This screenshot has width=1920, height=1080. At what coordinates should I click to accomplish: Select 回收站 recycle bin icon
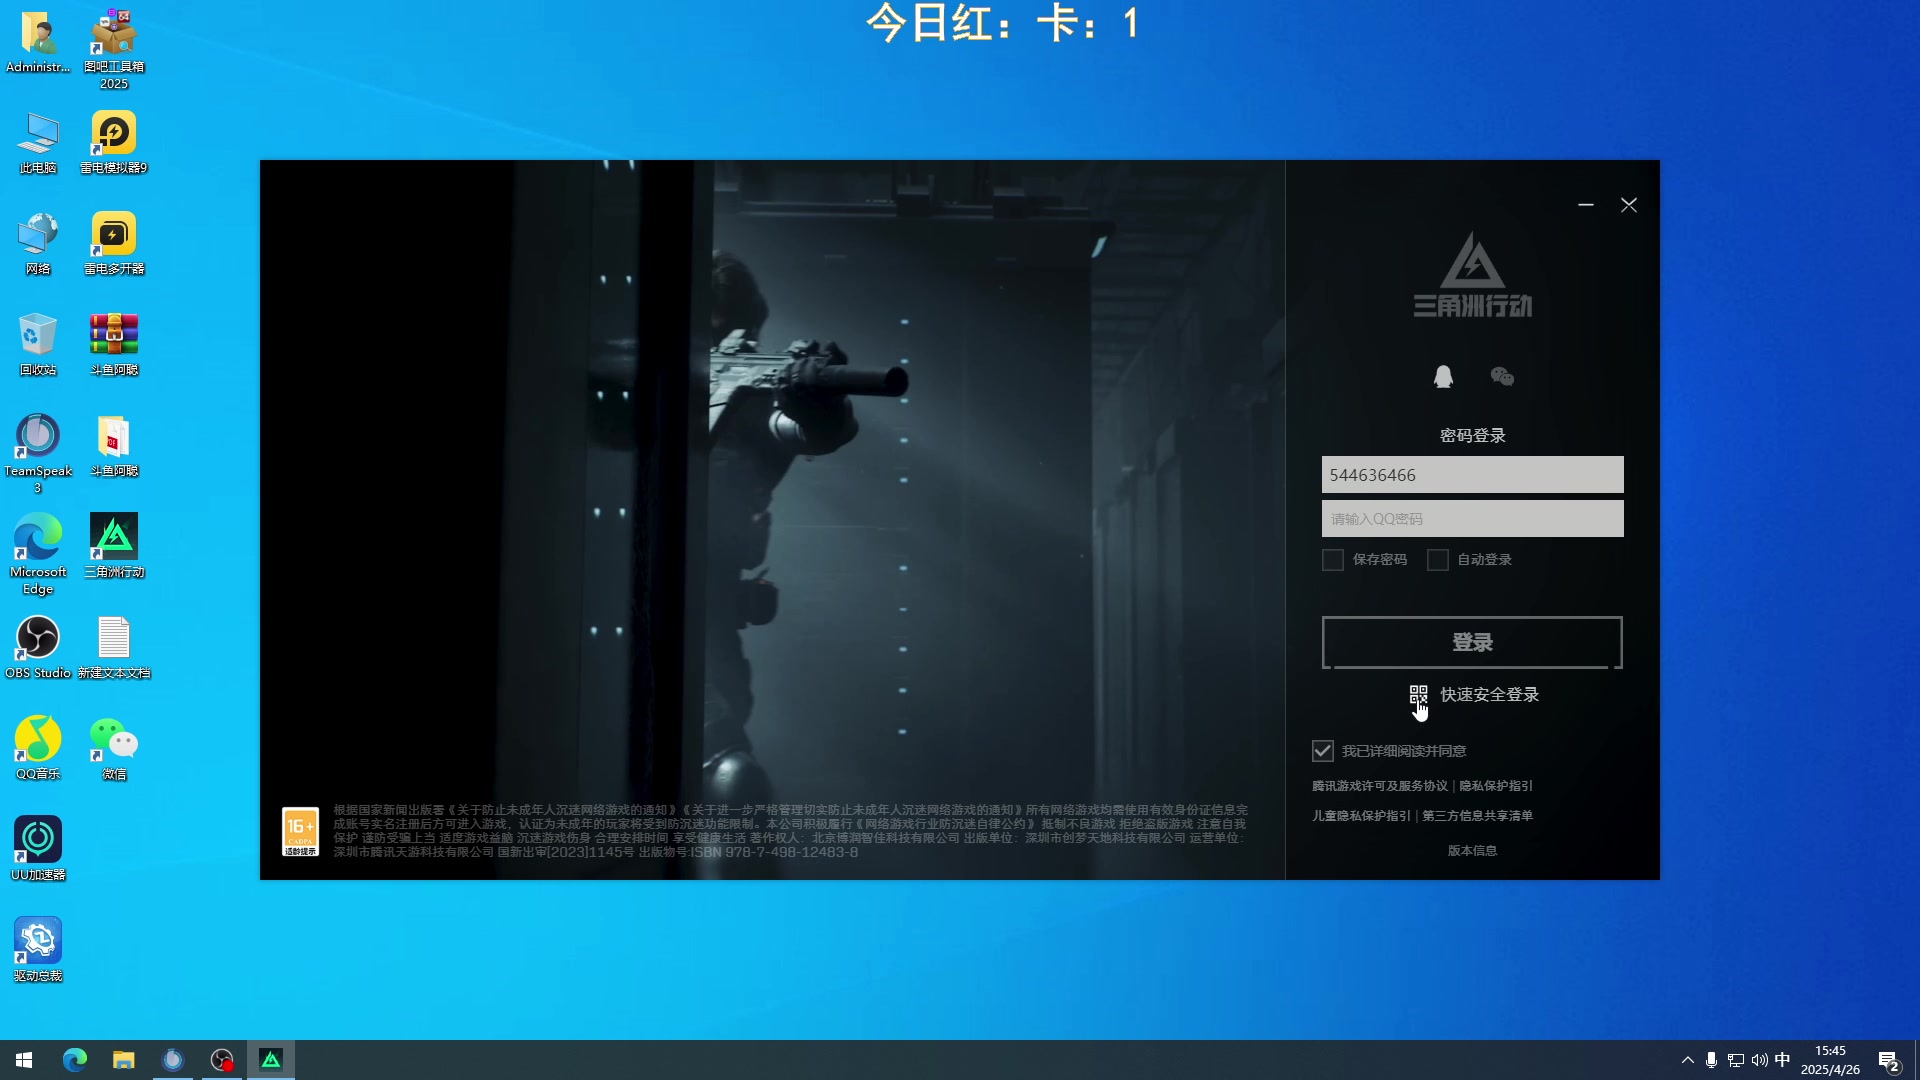(38, 345)
